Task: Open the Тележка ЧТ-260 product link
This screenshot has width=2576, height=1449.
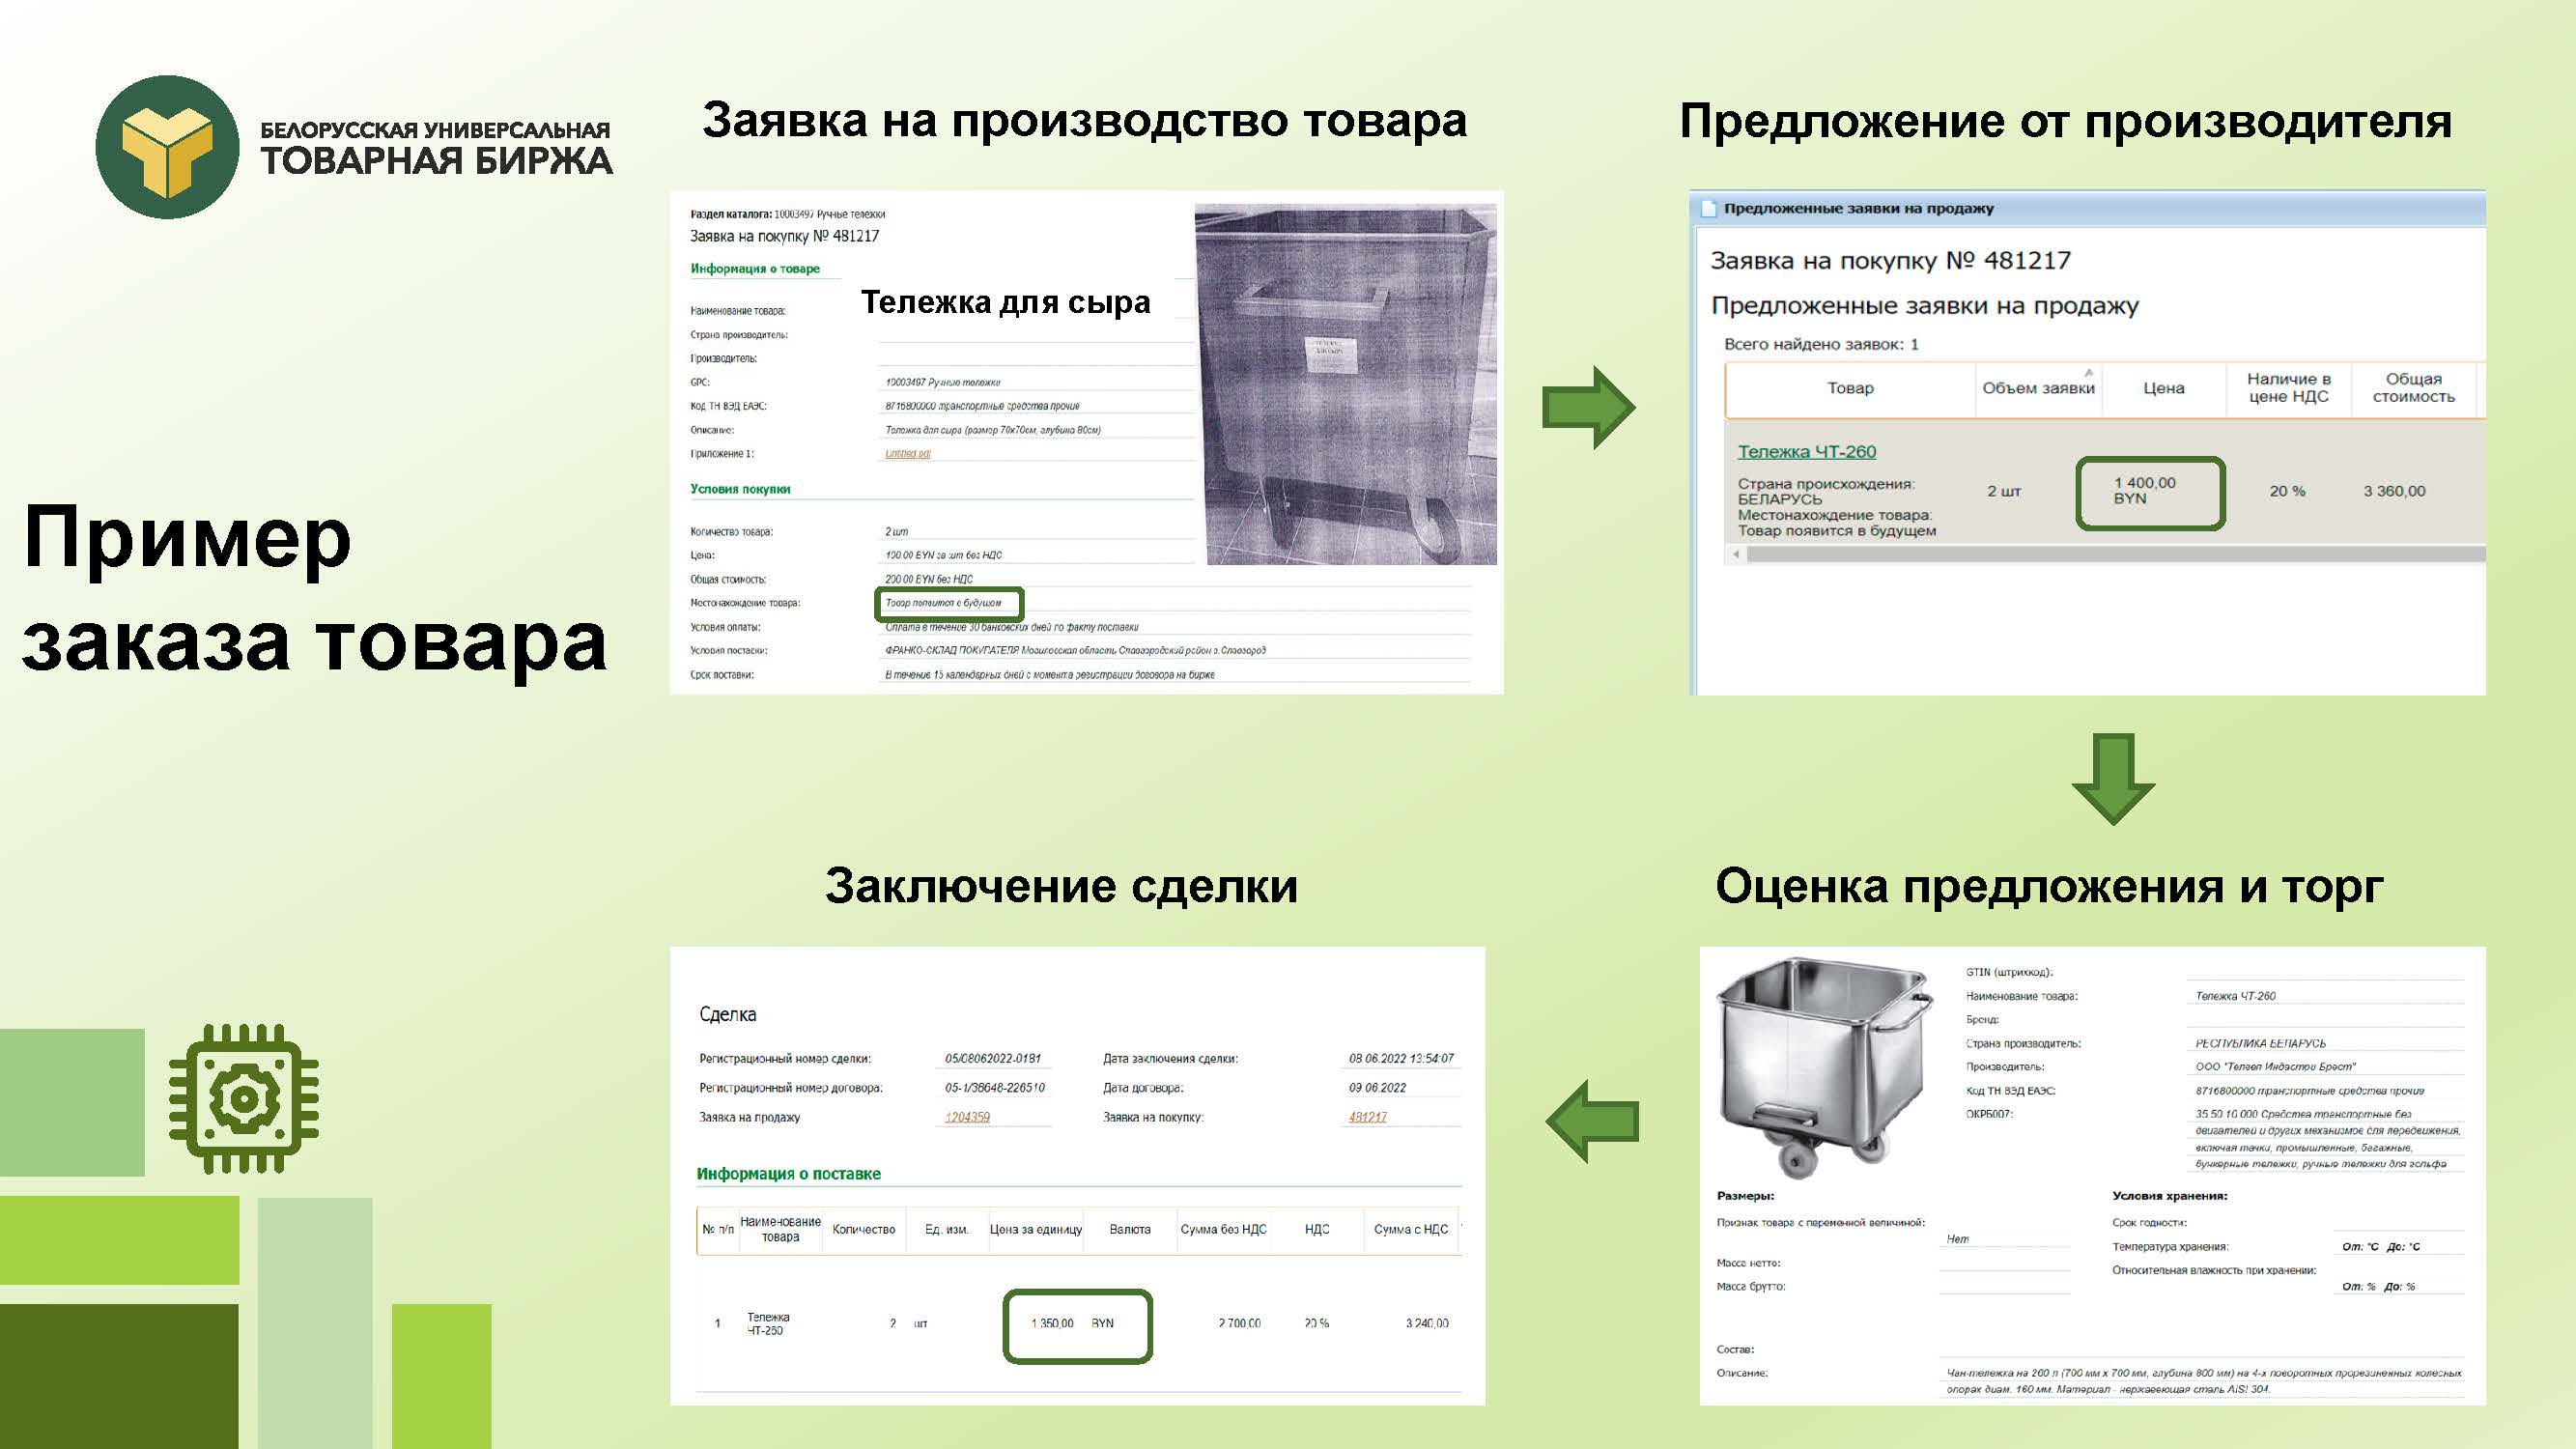Action: tap(1806, 451)
